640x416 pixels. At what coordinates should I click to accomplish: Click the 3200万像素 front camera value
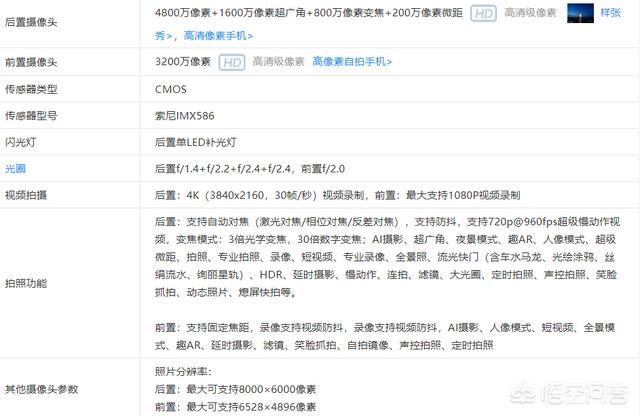tap(183, 62)
